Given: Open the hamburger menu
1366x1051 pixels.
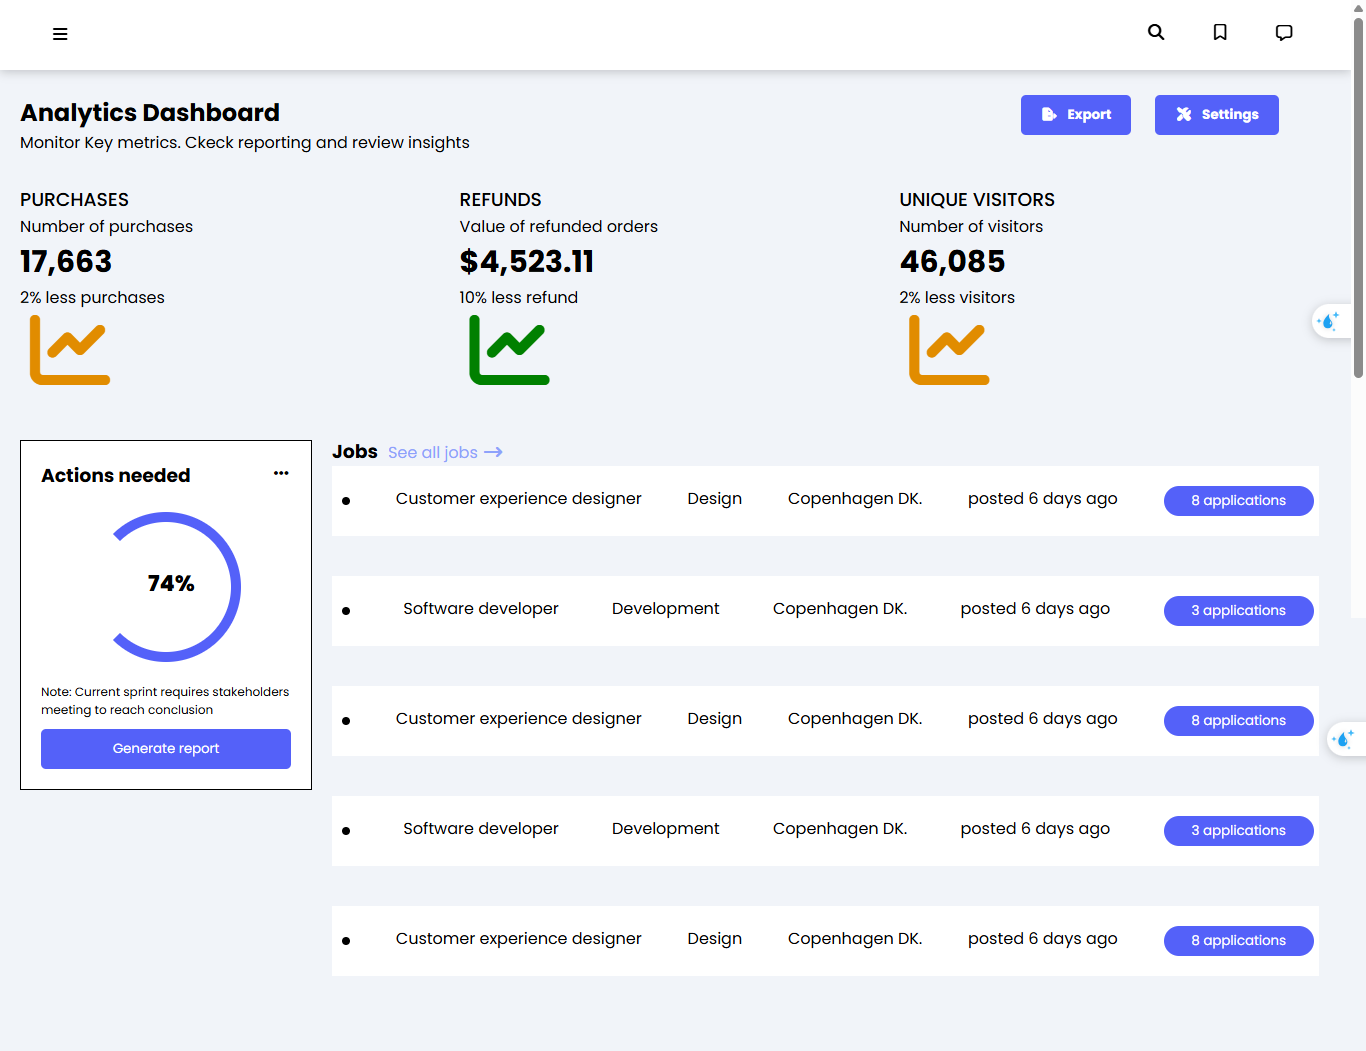Looking at the screenshot, I should click(60, 34).
